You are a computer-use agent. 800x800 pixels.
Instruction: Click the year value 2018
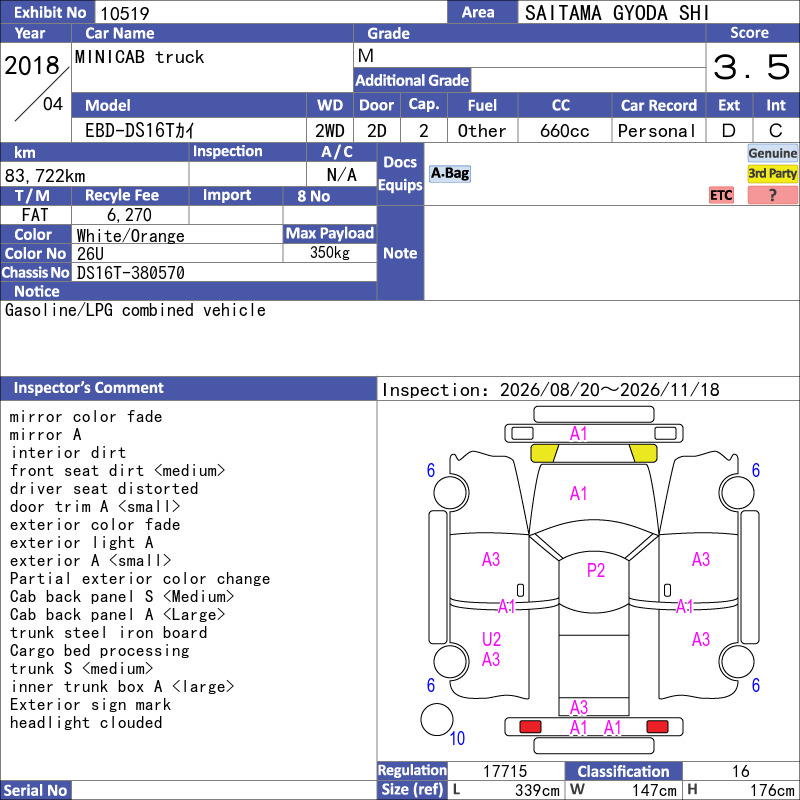click(32, 66)
